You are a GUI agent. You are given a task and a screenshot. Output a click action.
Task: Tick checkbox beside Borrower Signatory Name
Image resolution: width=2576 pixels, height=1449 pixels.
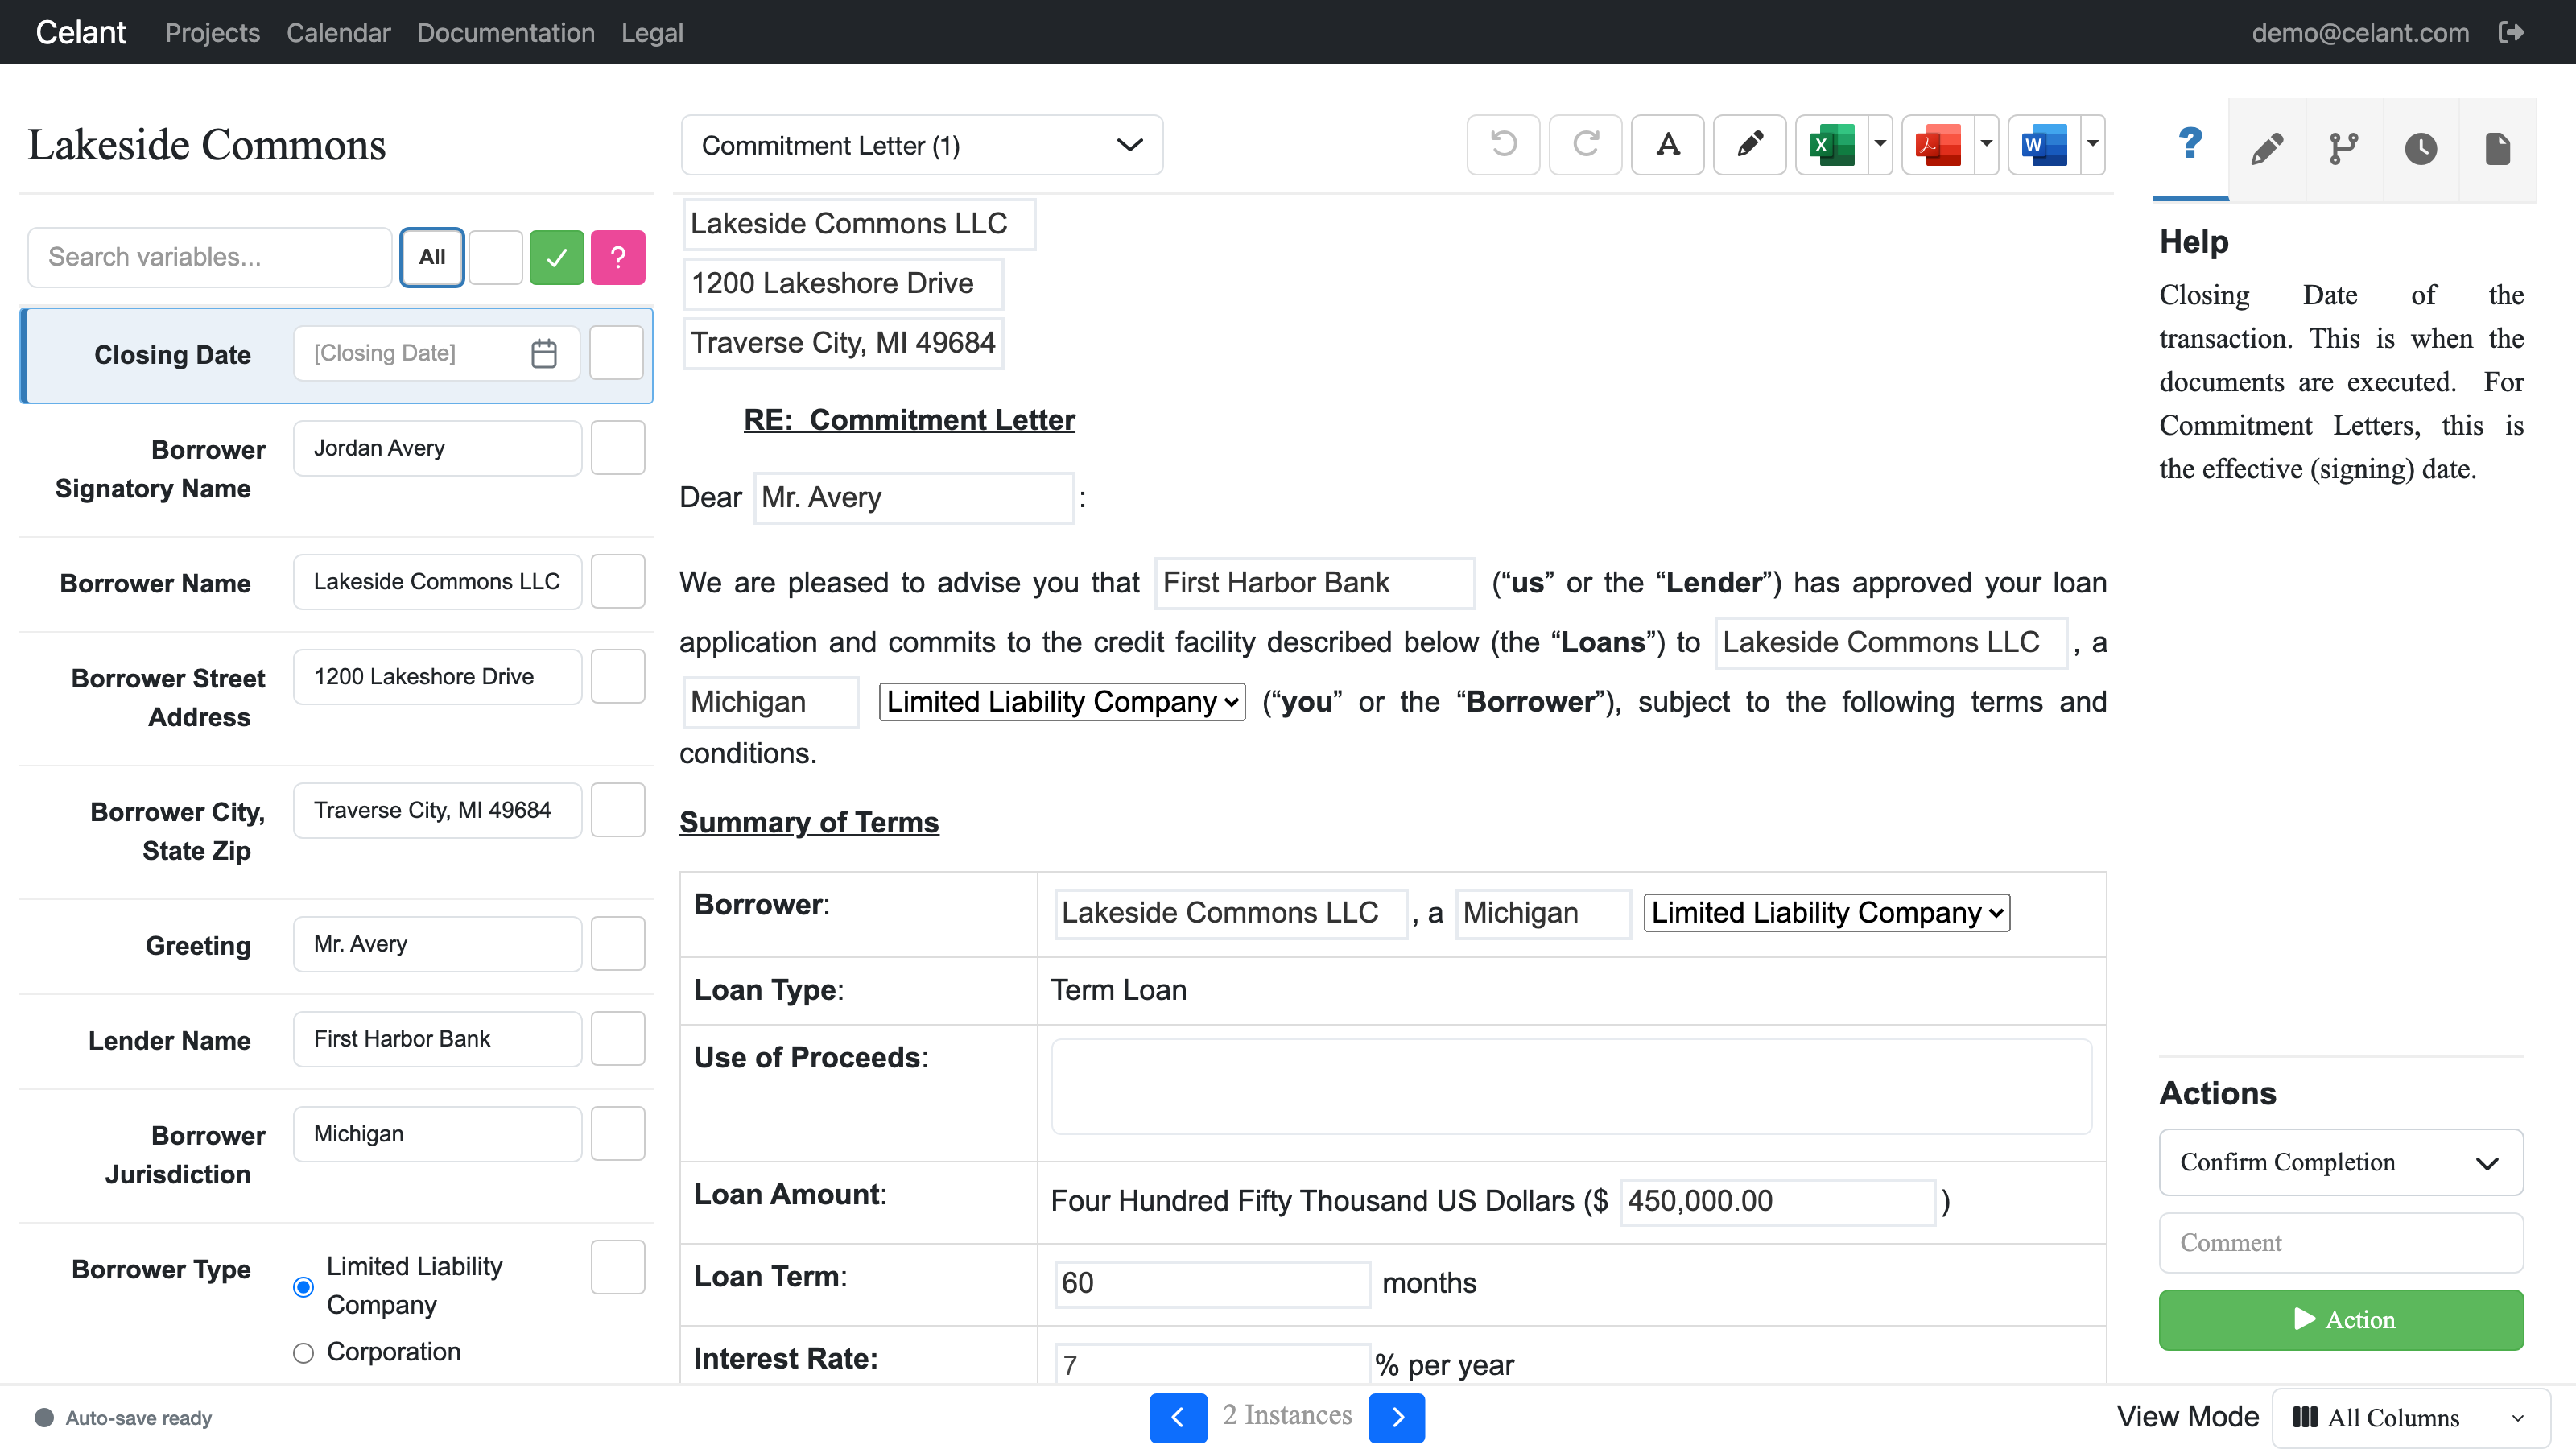coord(618,447)
